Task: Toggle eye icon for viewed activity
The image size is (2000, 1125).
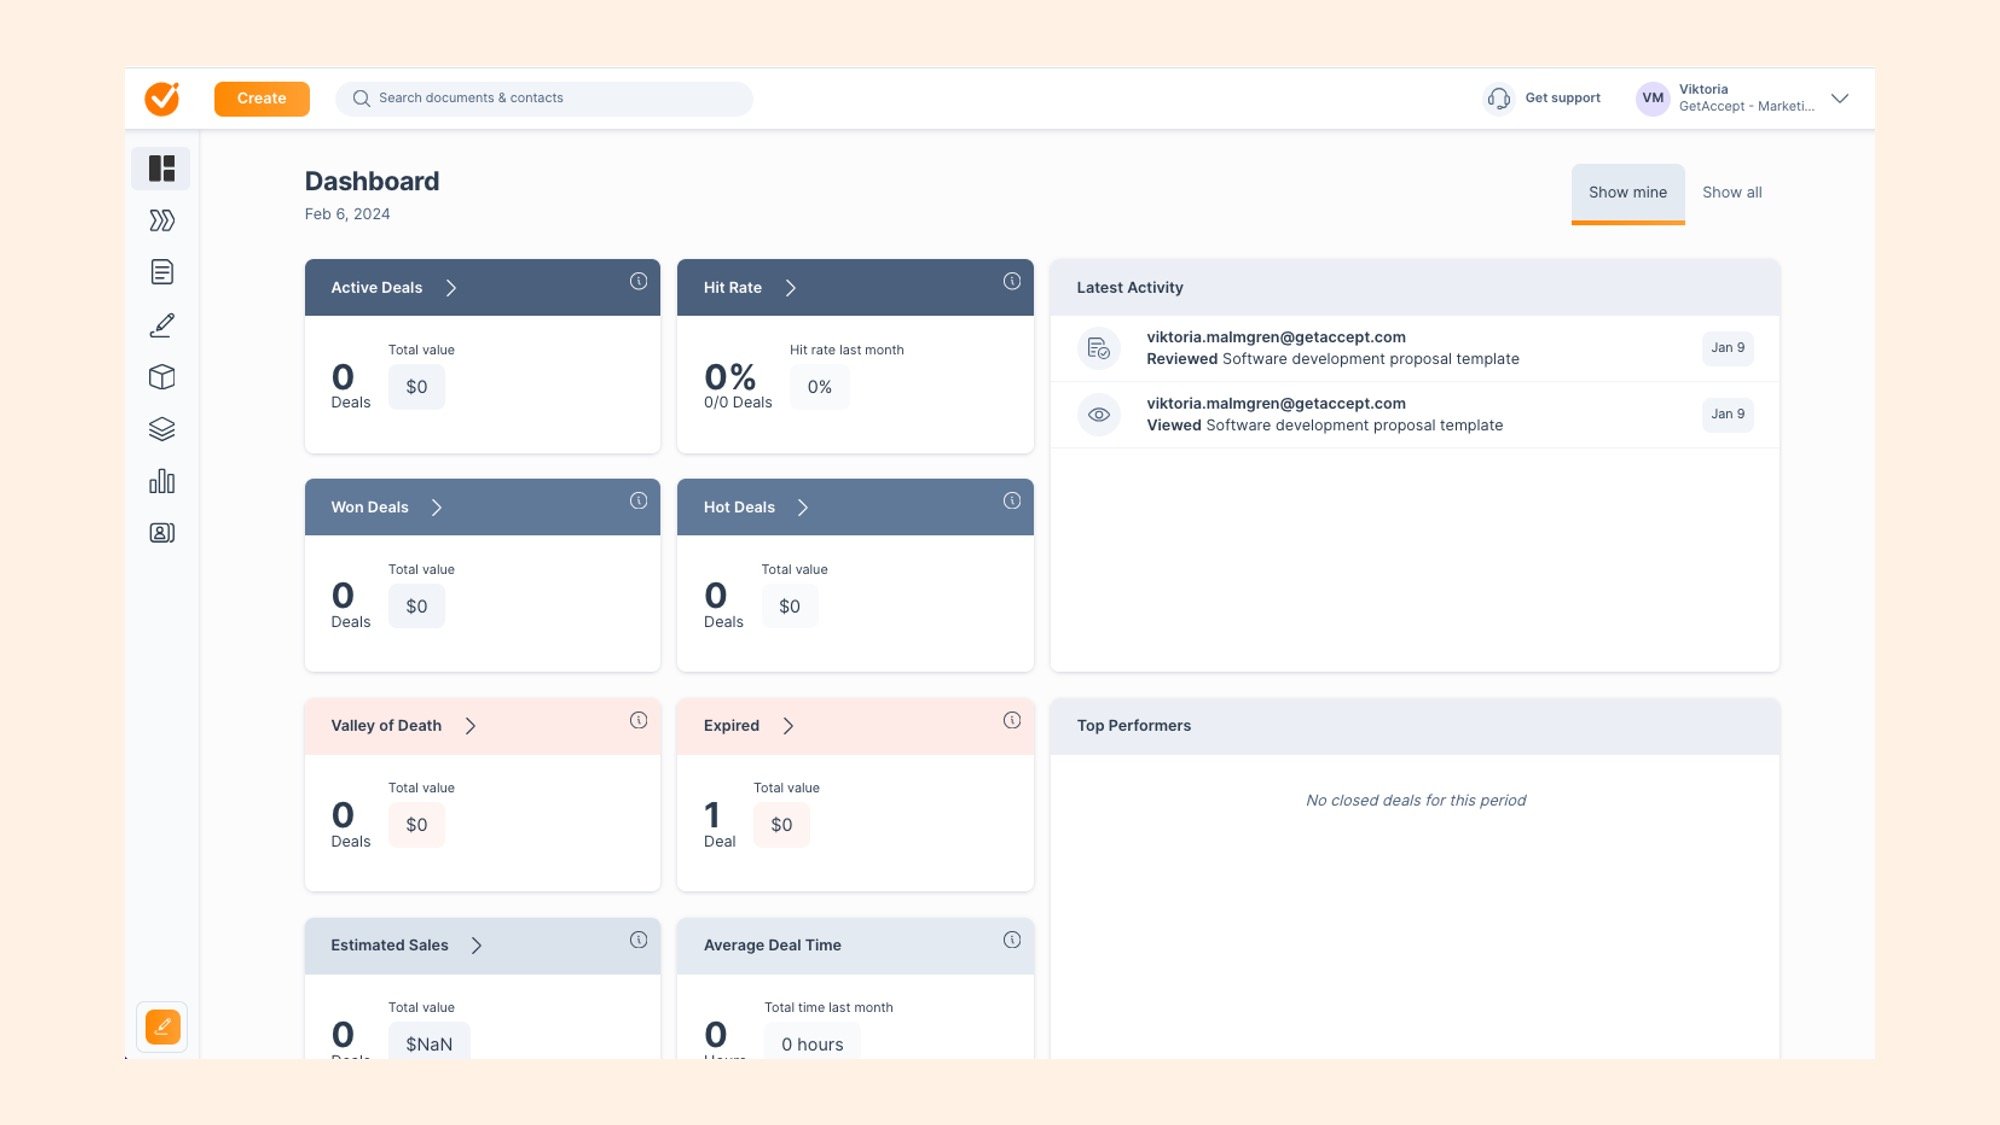Action: [1099, 415]
